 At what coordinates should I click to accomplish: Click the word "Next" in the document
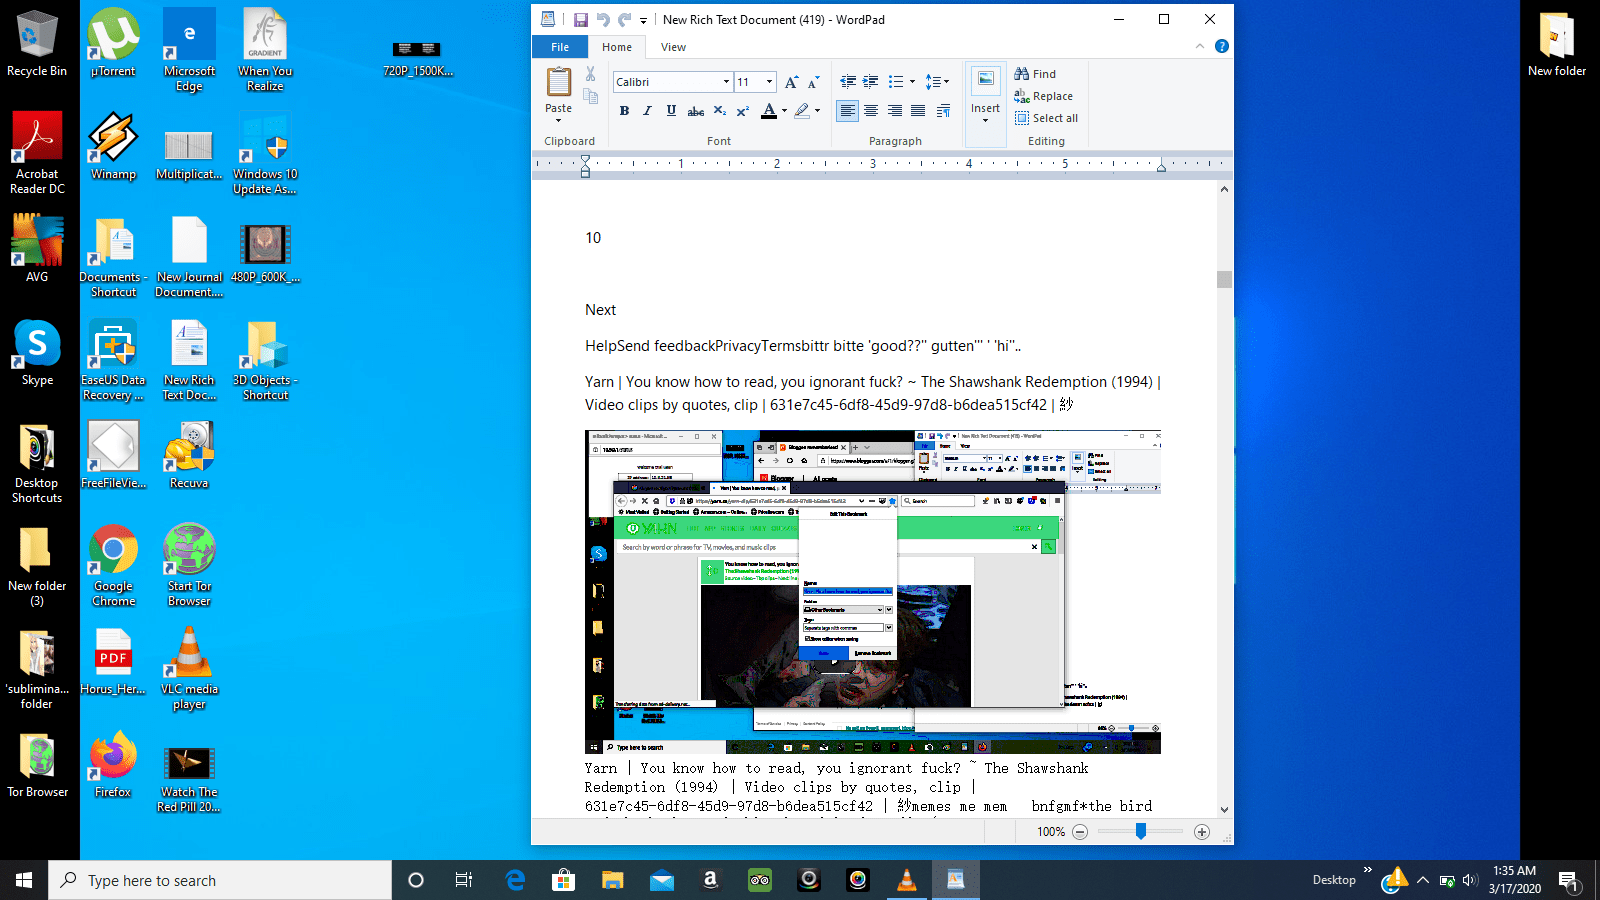click(x=600, y=310)
